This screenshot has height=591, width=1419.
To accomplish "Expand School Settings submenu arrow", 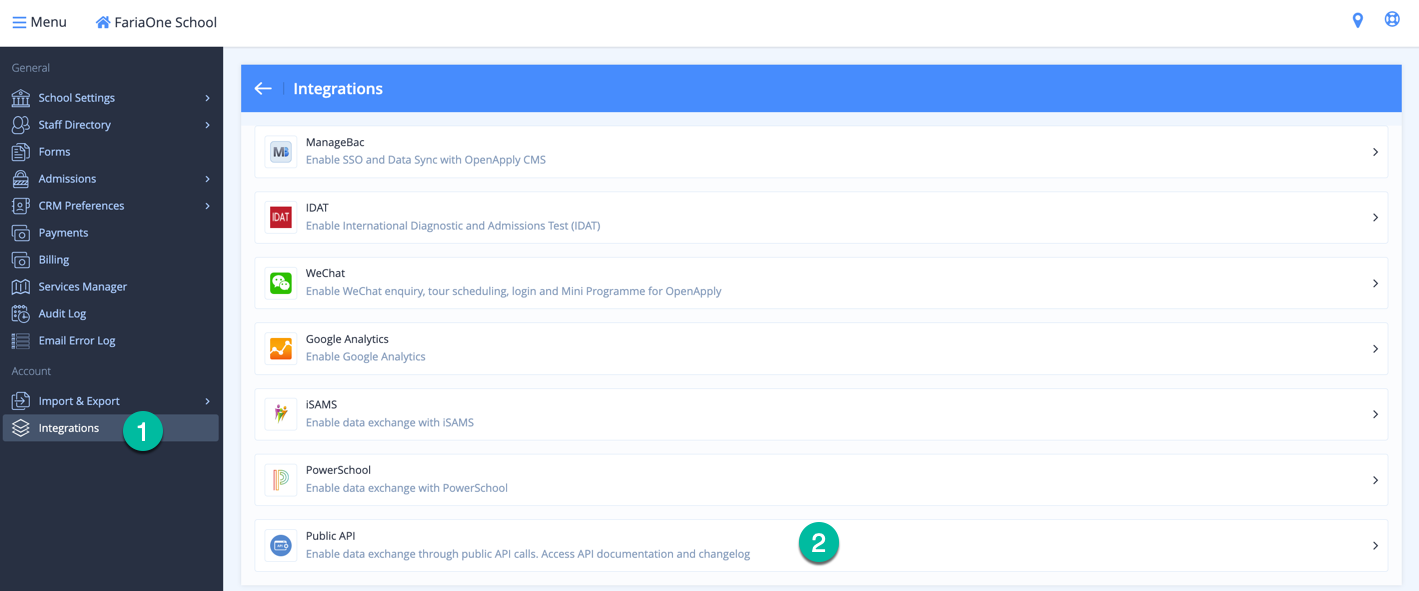I will (208, 98).
